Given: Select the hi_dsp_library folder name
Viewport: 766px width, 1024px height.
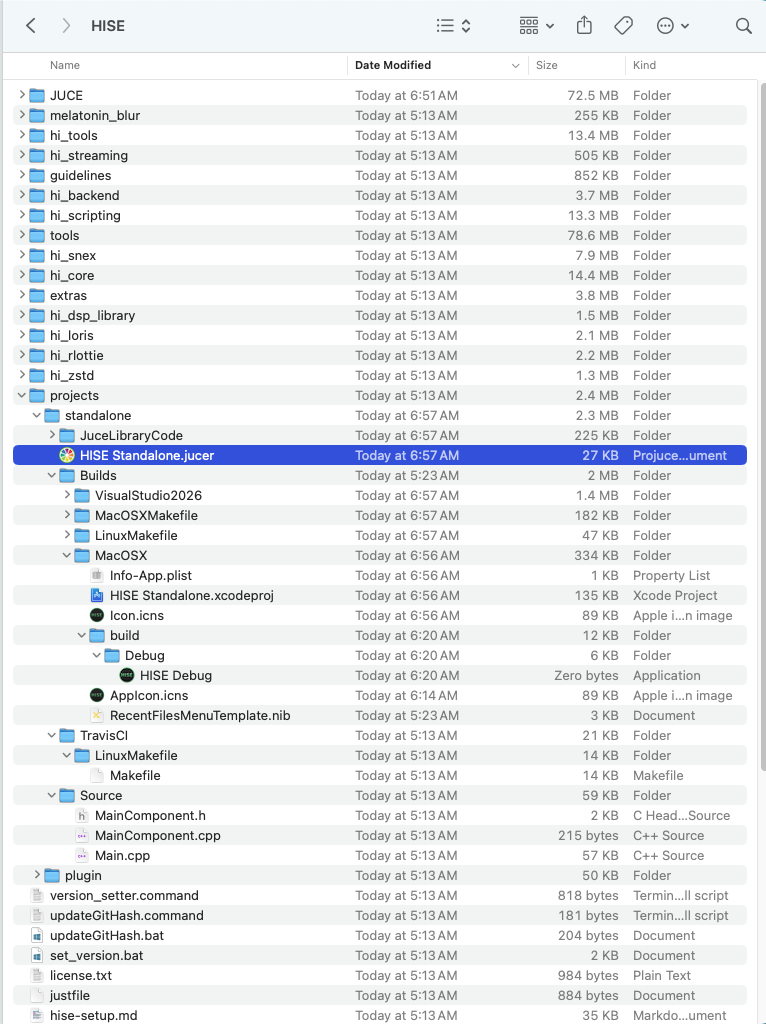Looking at the screenshot, I should click(x=92, y=315).
